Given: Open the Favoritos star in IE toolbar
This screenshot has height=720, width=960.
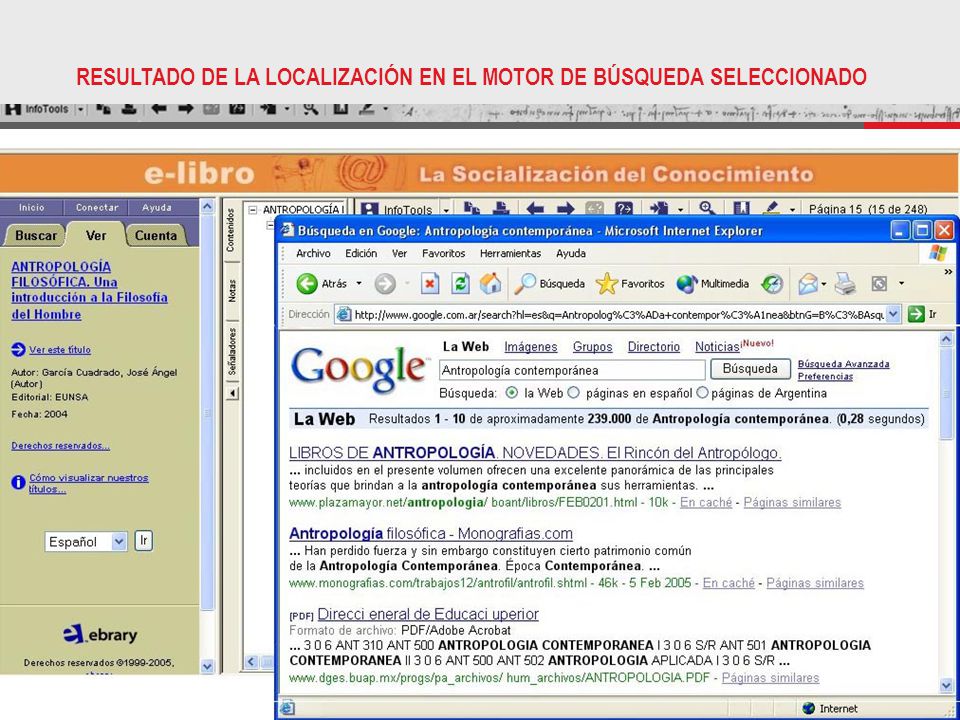Looking at the screenshot, I should click(630, 283).
